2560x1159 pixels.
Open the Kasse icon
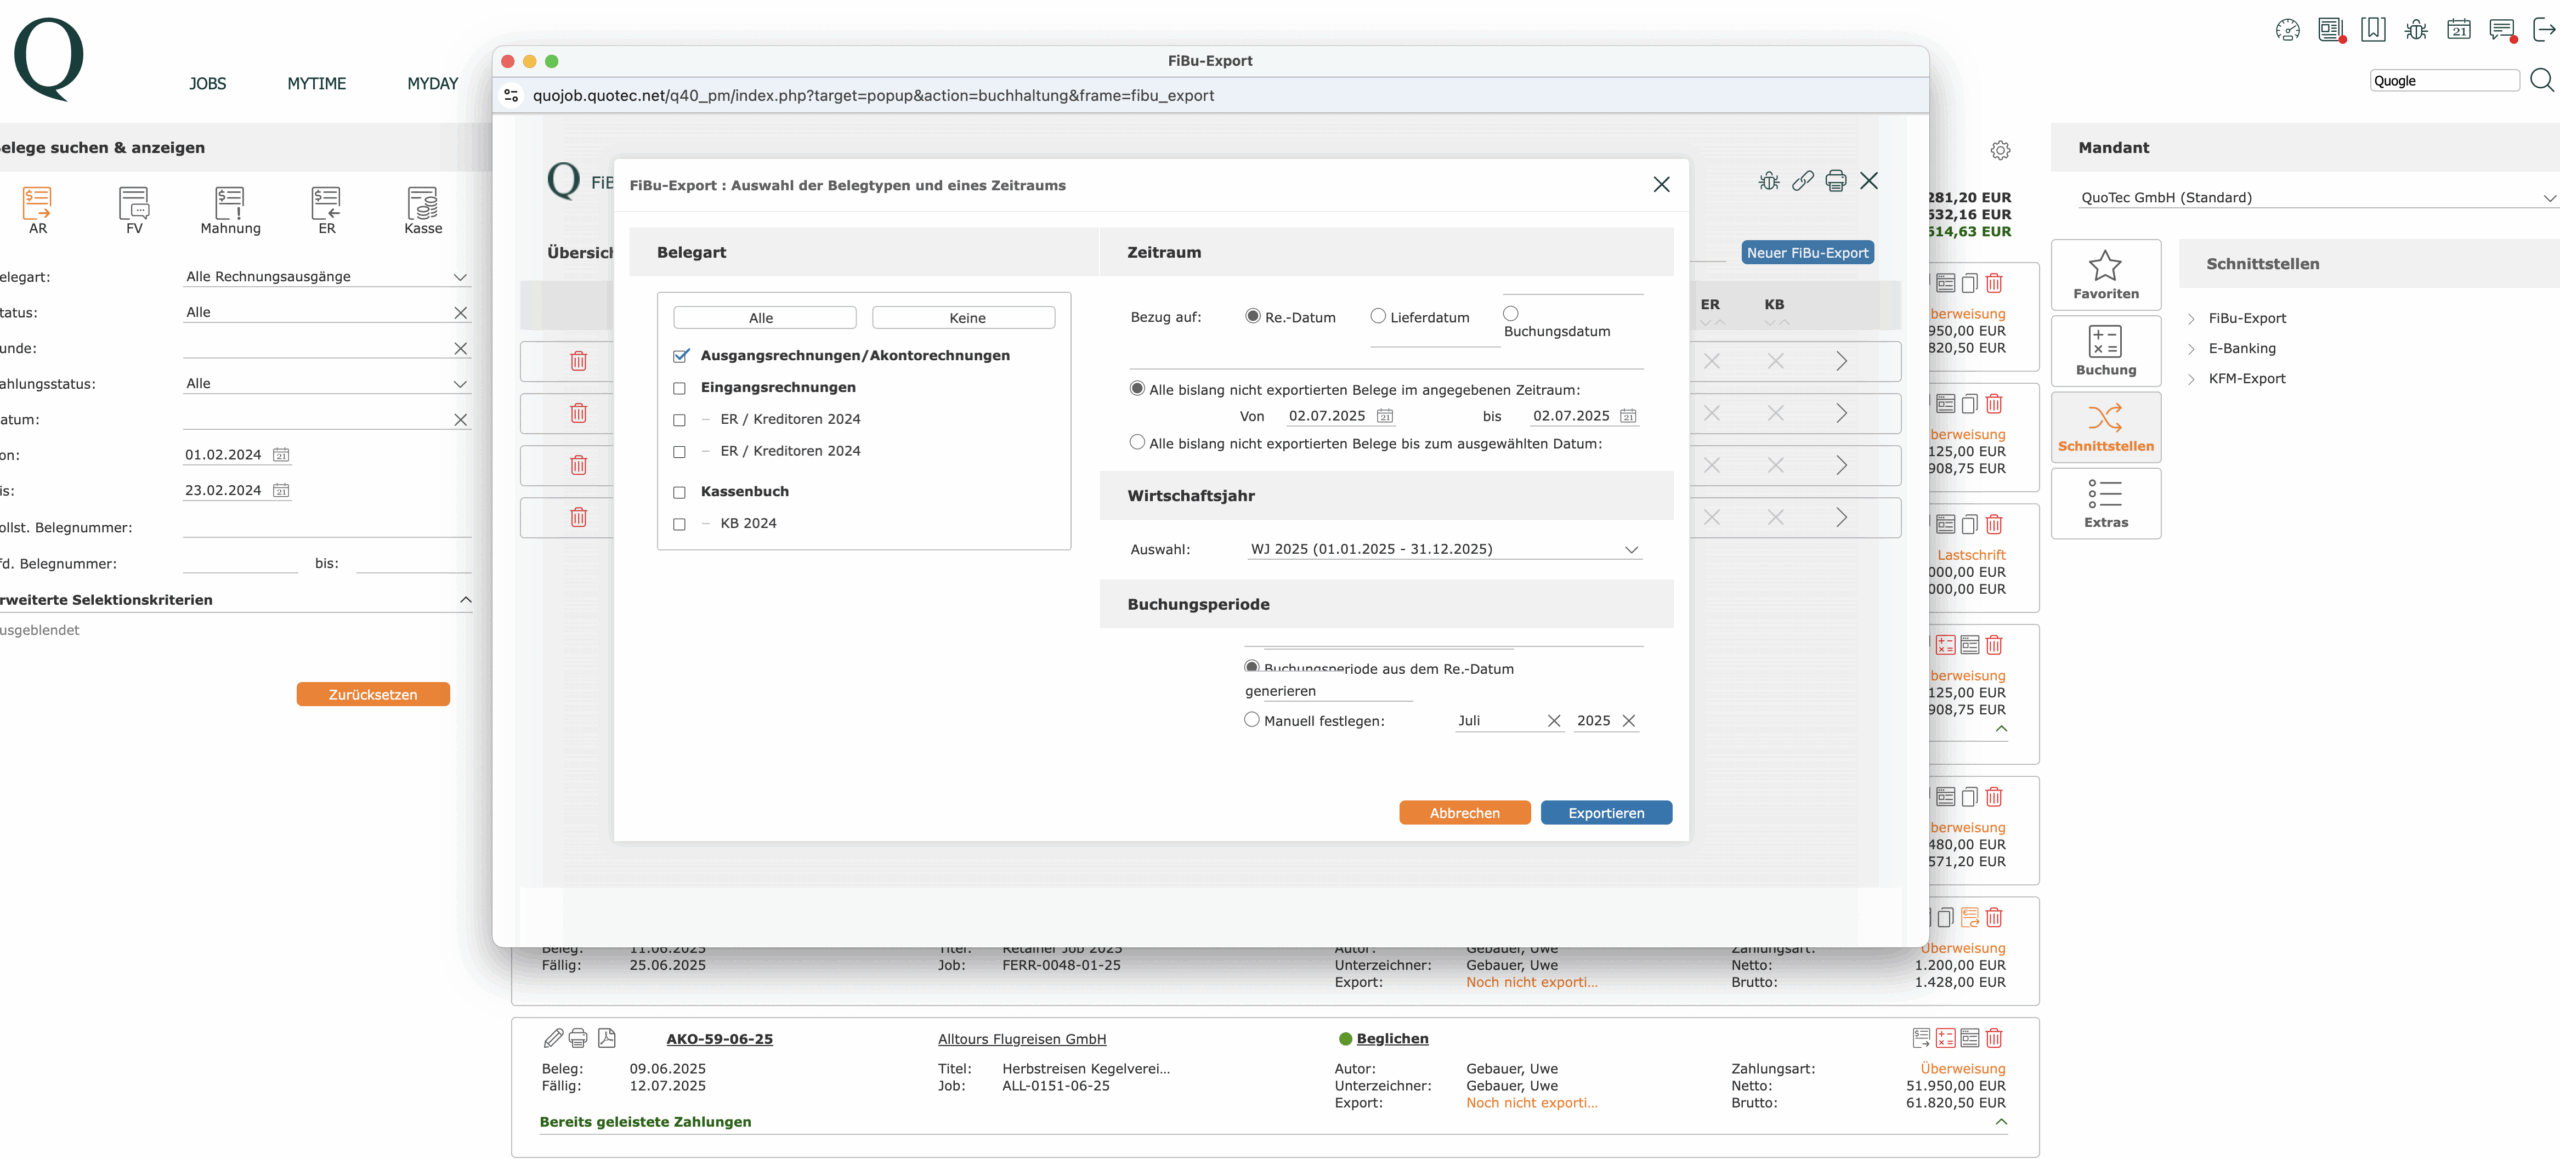[x=423, y=210]
